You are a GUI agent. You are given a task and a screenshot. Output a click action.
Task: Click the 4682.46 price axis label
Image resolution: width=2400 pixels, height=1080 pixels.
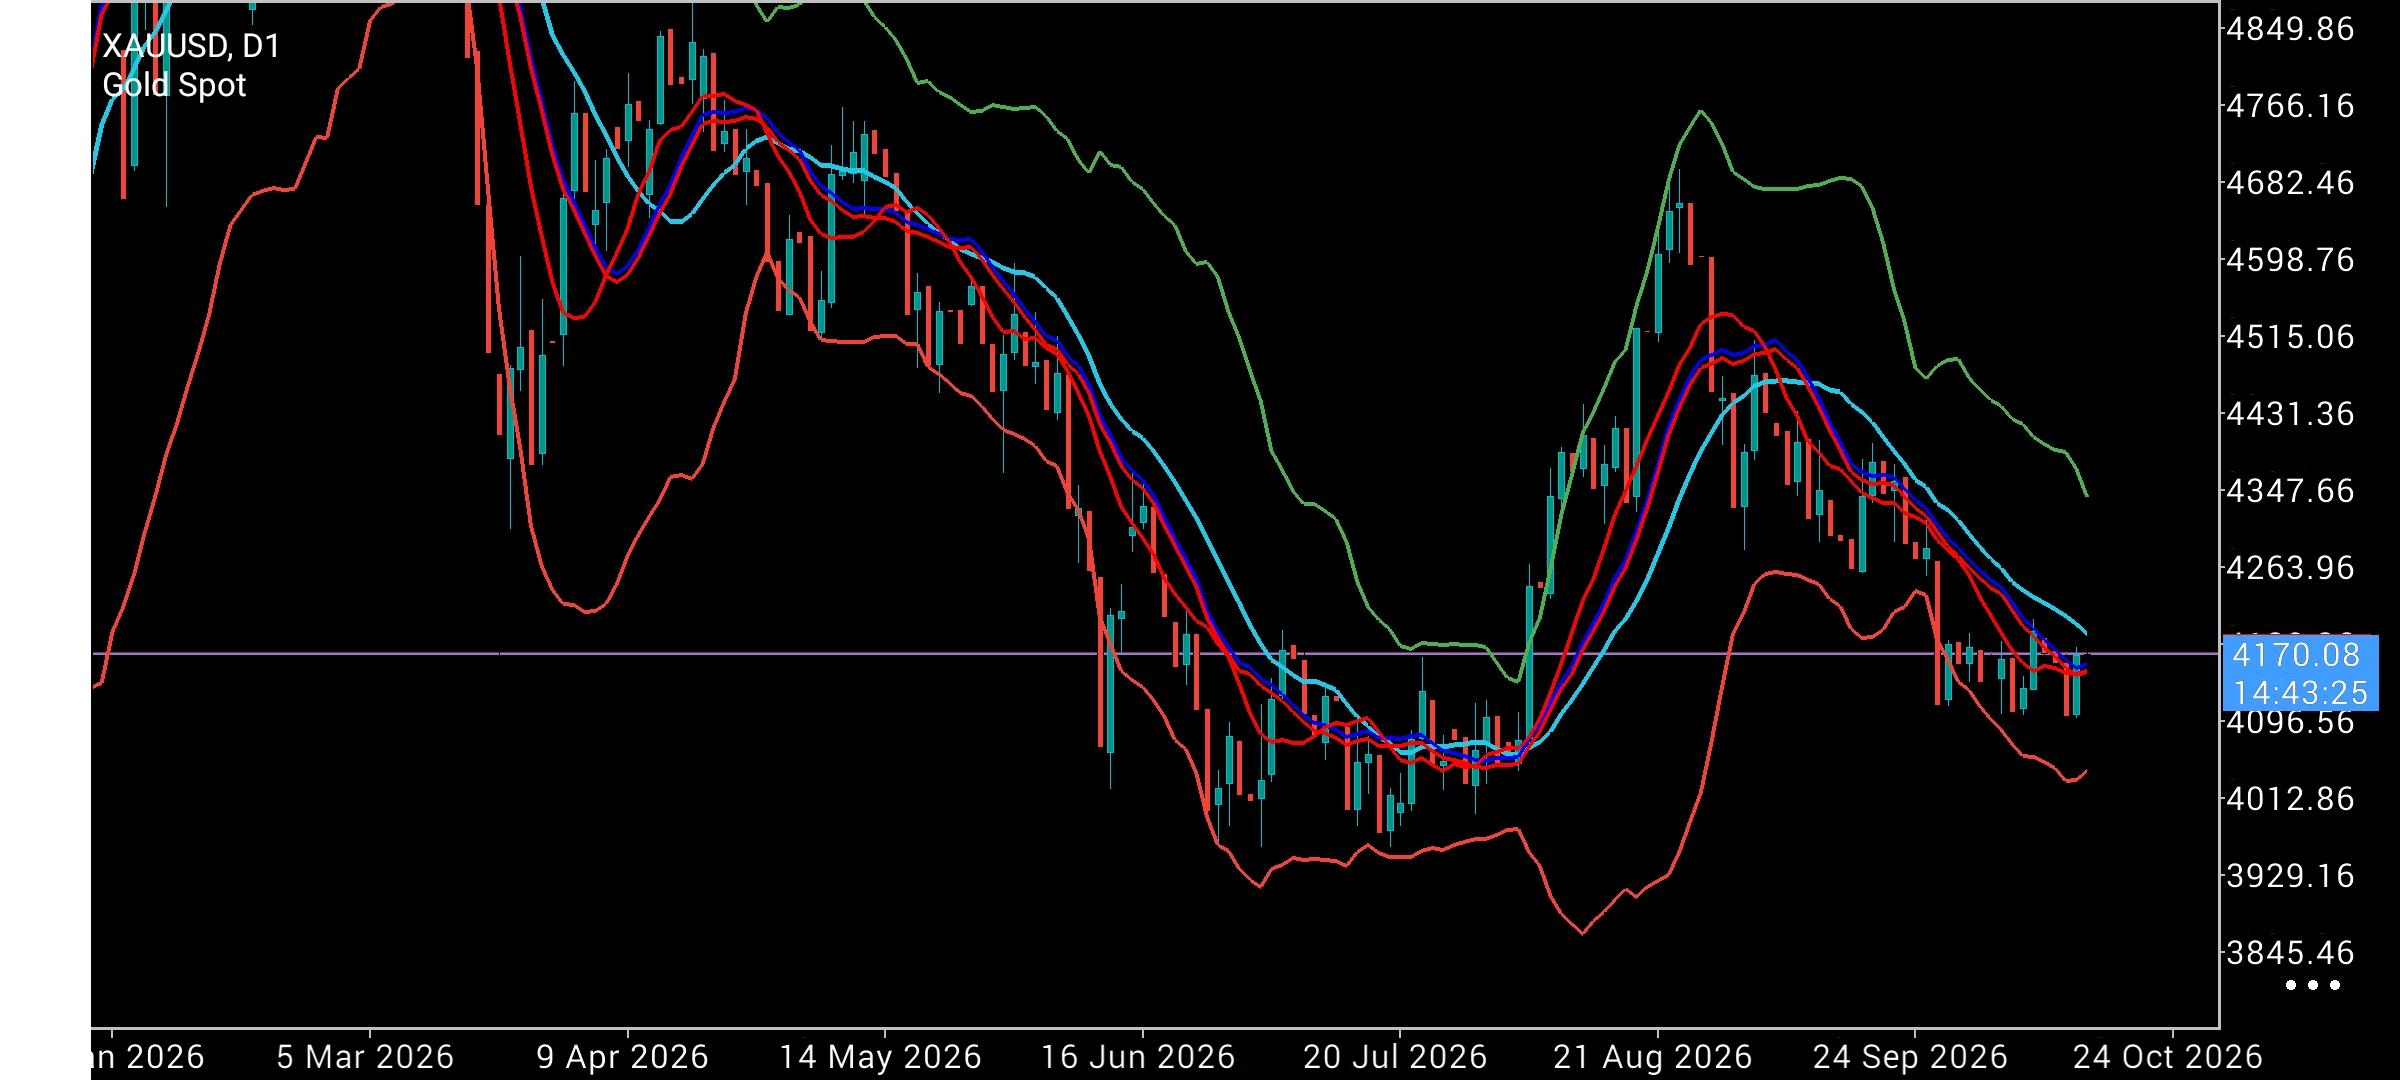[x=2290, y=183]
